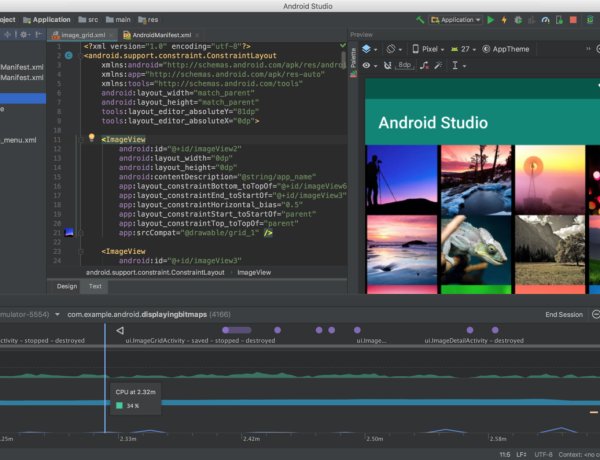The image size is (600, 460).
Task: Click the elongated purple event marker in profiler
Action: point(236,330)
